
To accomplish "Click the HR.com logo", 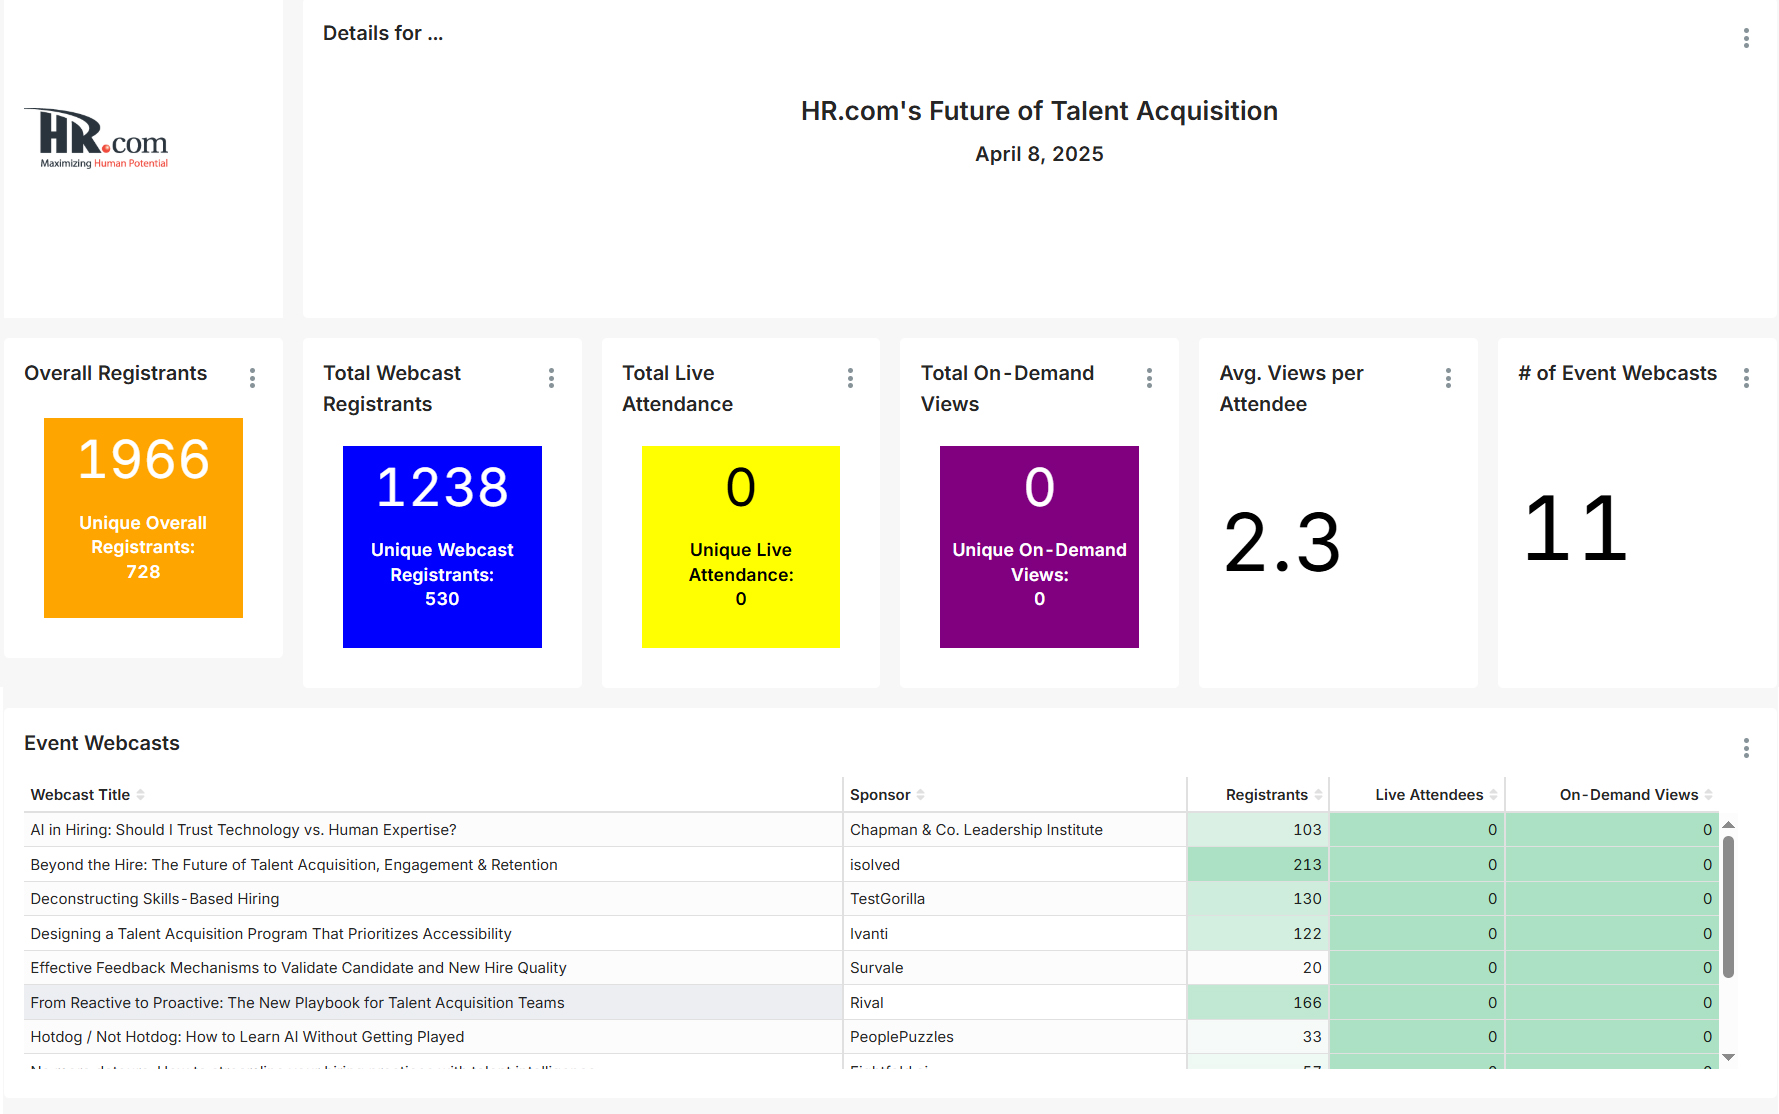I will [97, 139].
